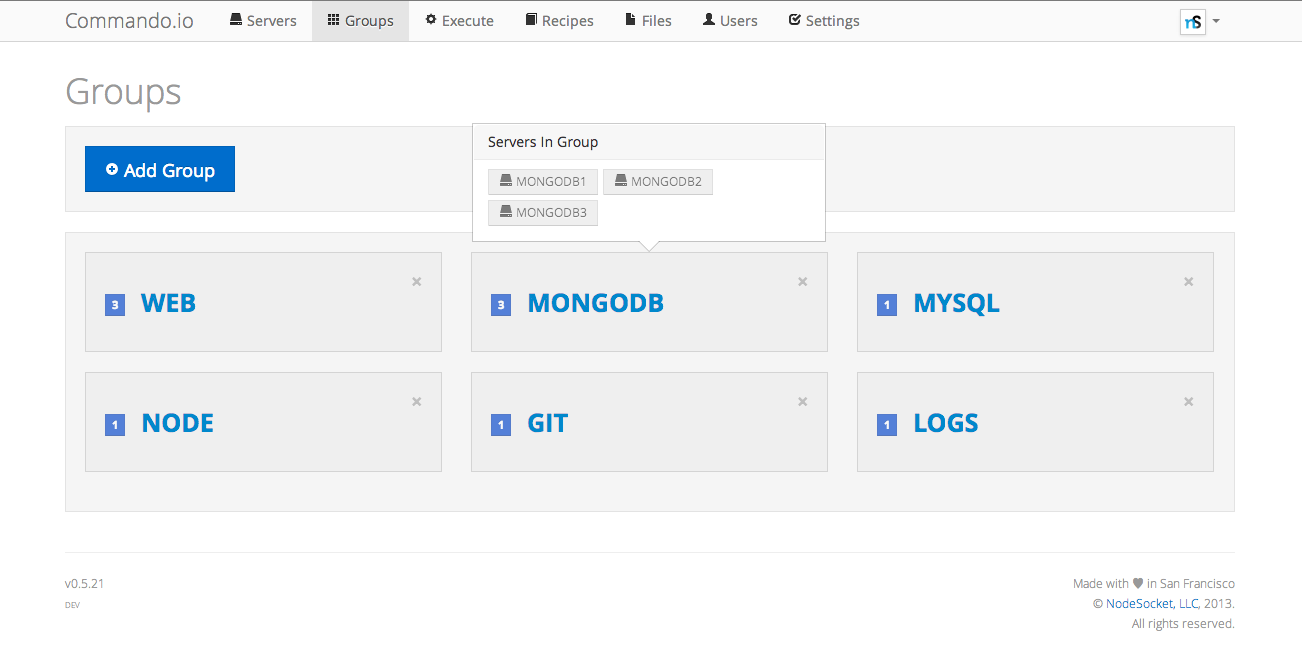Viewport: 1302px width, 671px height.
Task: Click the Groups page heading
Action: point(123,92)
